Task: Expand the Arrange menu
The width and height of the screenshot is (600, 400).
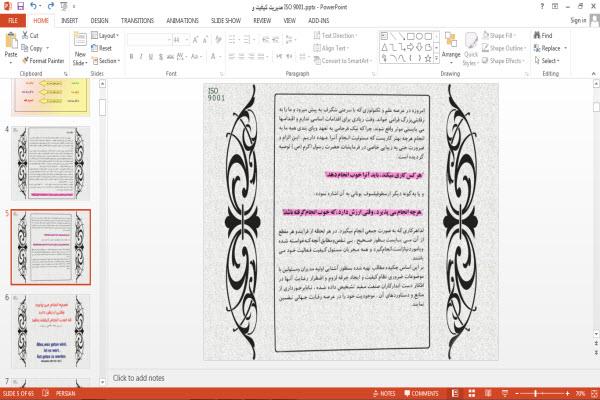Action: pos(451,49)
